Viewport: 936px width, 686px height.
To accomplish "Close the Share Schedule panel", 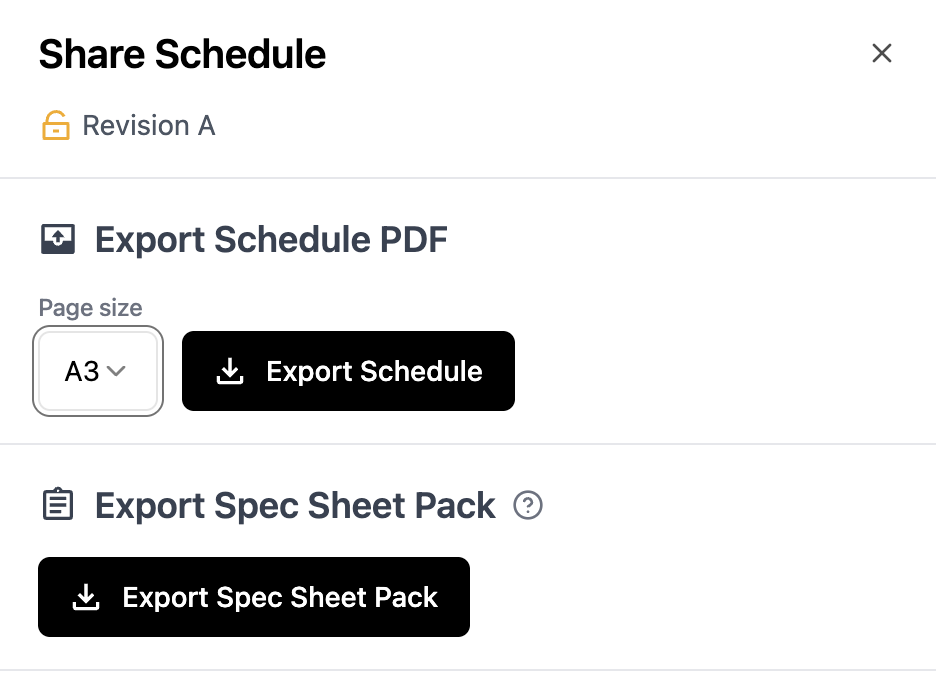I will pos(881,53).
